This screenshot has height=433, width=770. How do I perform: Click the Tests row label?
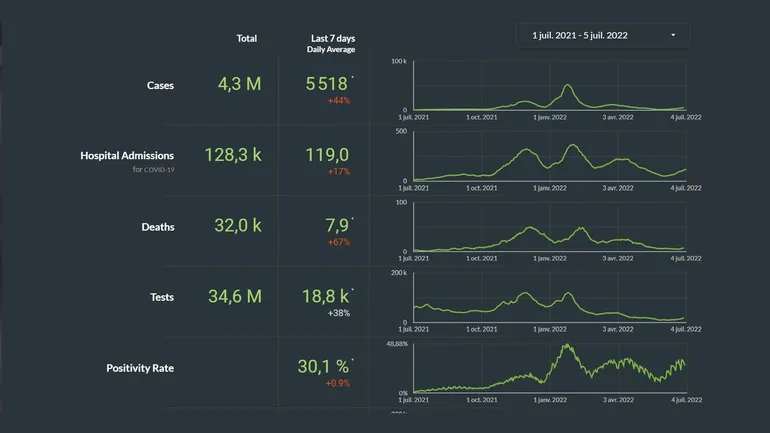tap(160, 297)
